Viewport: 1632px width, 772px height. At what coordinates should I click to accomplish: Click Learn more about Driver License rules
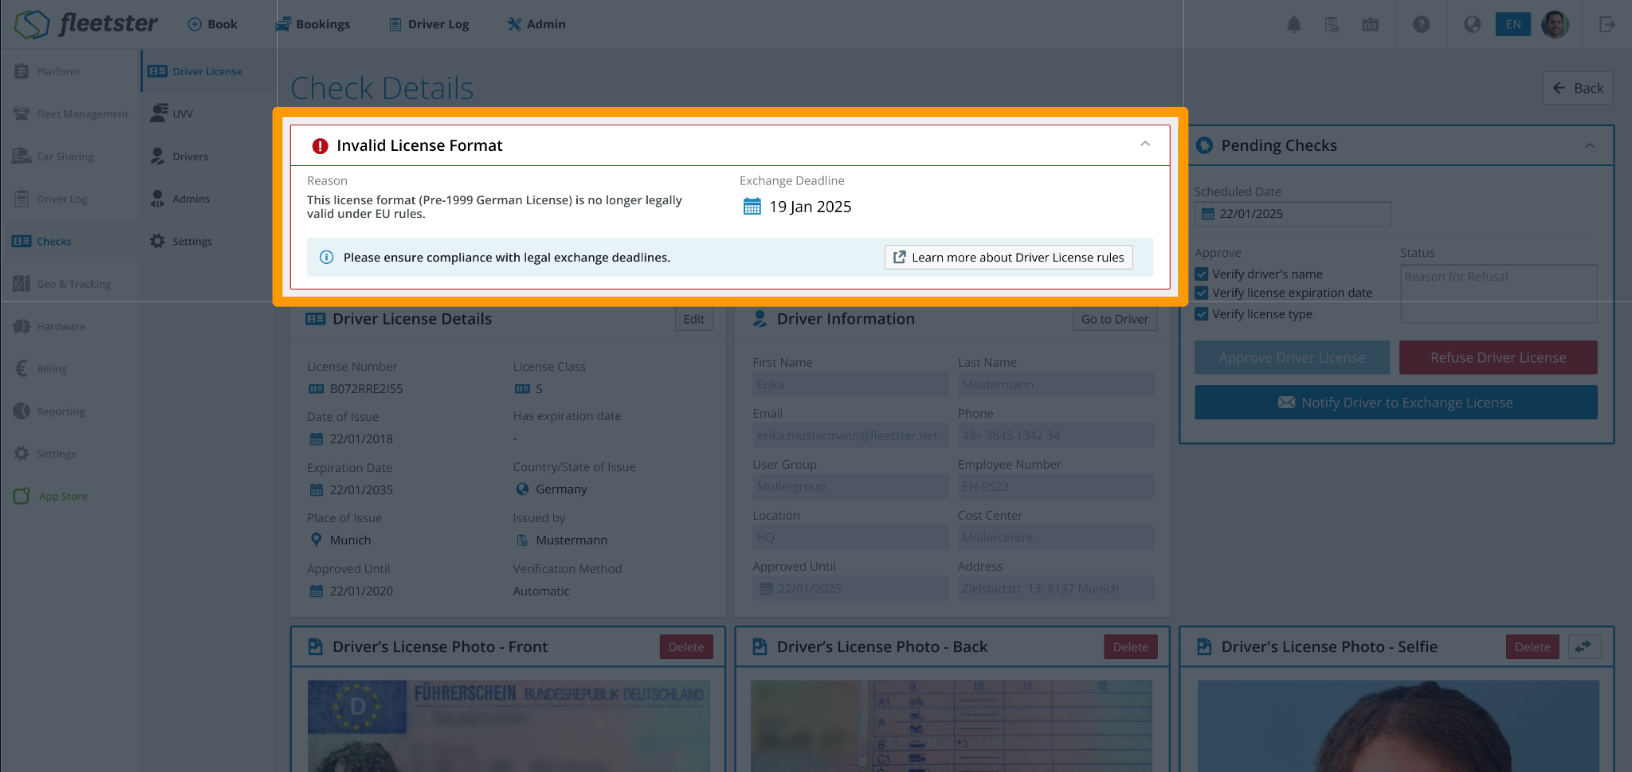1008,257
